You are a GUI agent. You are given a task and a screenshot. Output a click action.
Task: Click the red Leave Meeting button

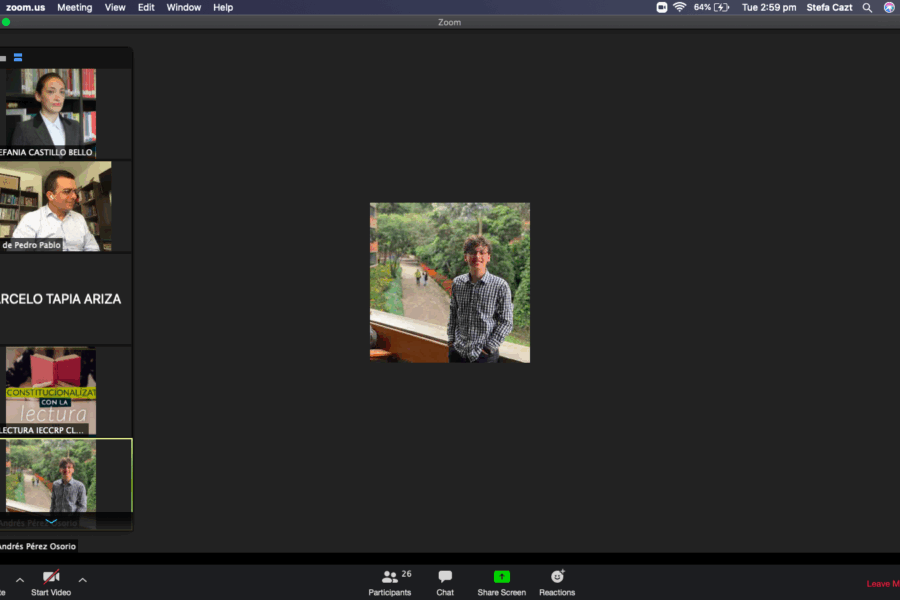pos(880,584)
